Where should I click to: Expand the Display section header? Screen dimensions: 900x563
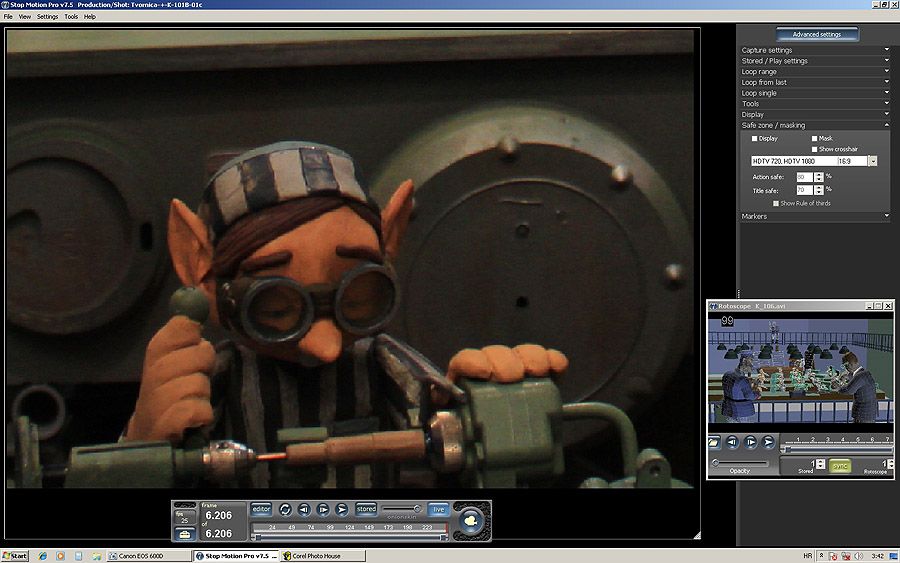pyautogui.click(x=815, y=114)
